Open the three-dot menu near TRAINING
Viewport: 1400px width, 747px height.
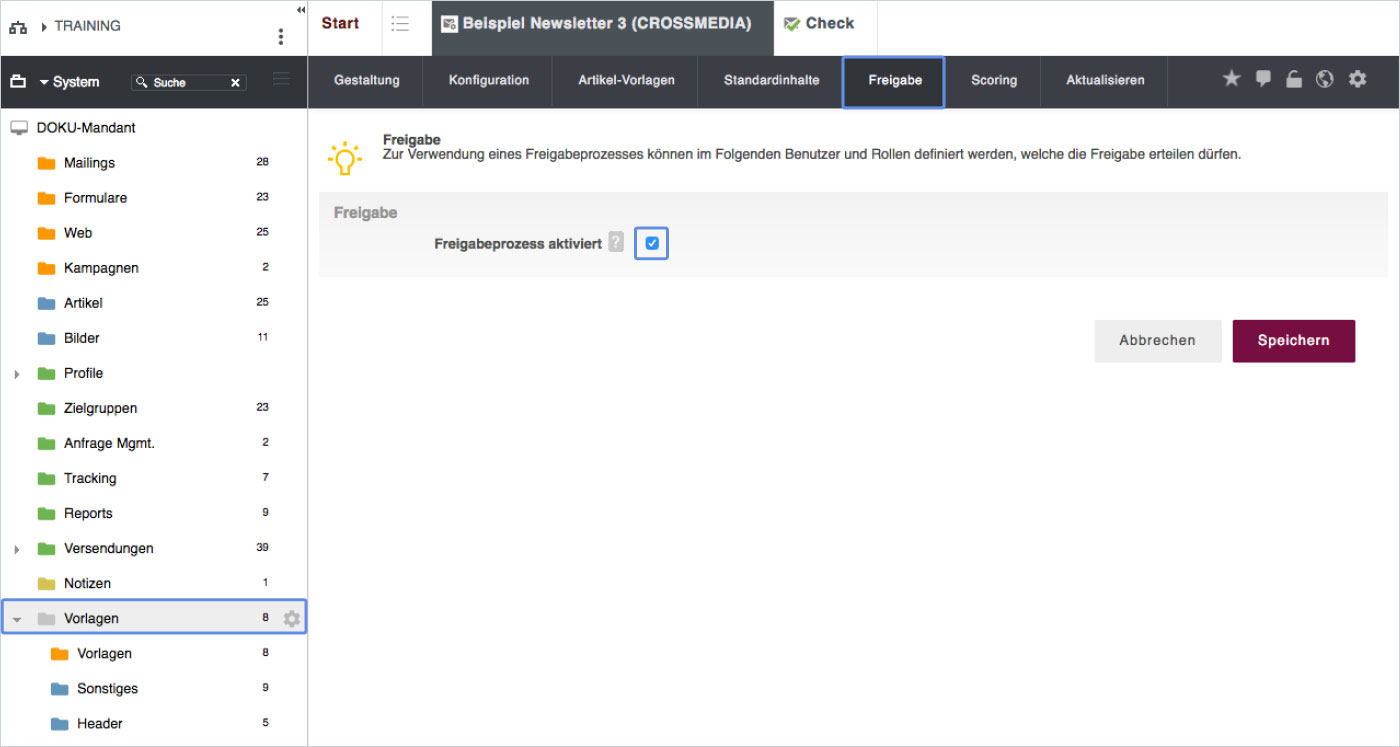click(x=281, y=37)
